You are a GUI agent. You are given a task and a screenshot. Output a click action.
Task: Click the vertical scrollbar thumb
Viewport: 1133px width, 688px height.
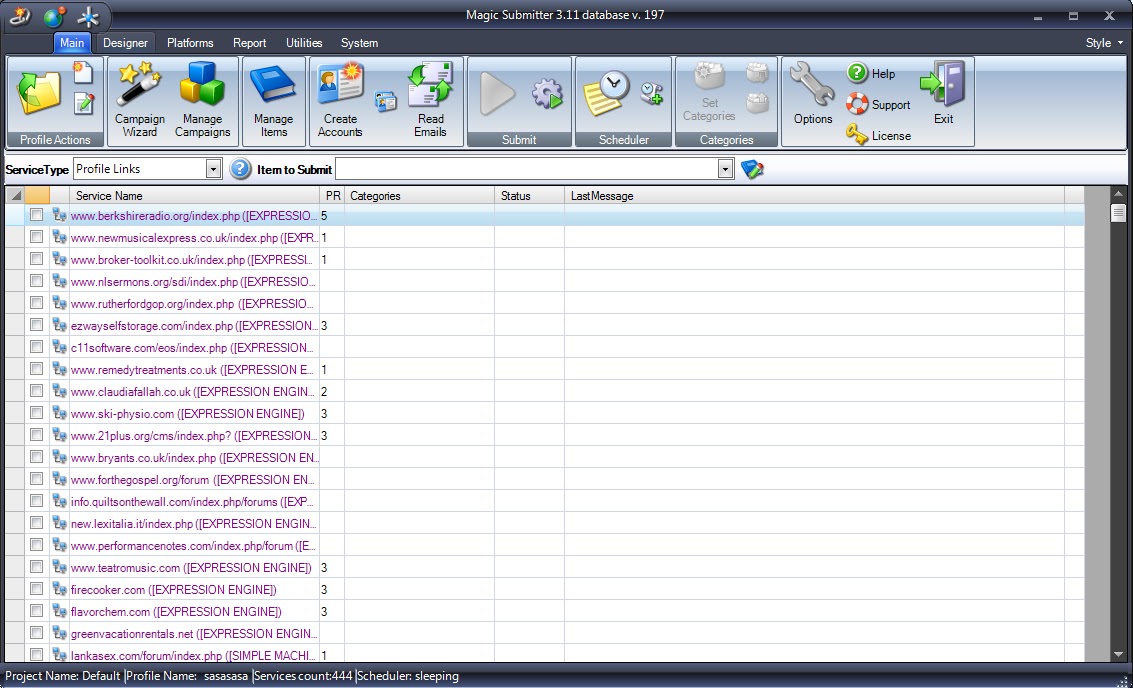pos(1119,212)
